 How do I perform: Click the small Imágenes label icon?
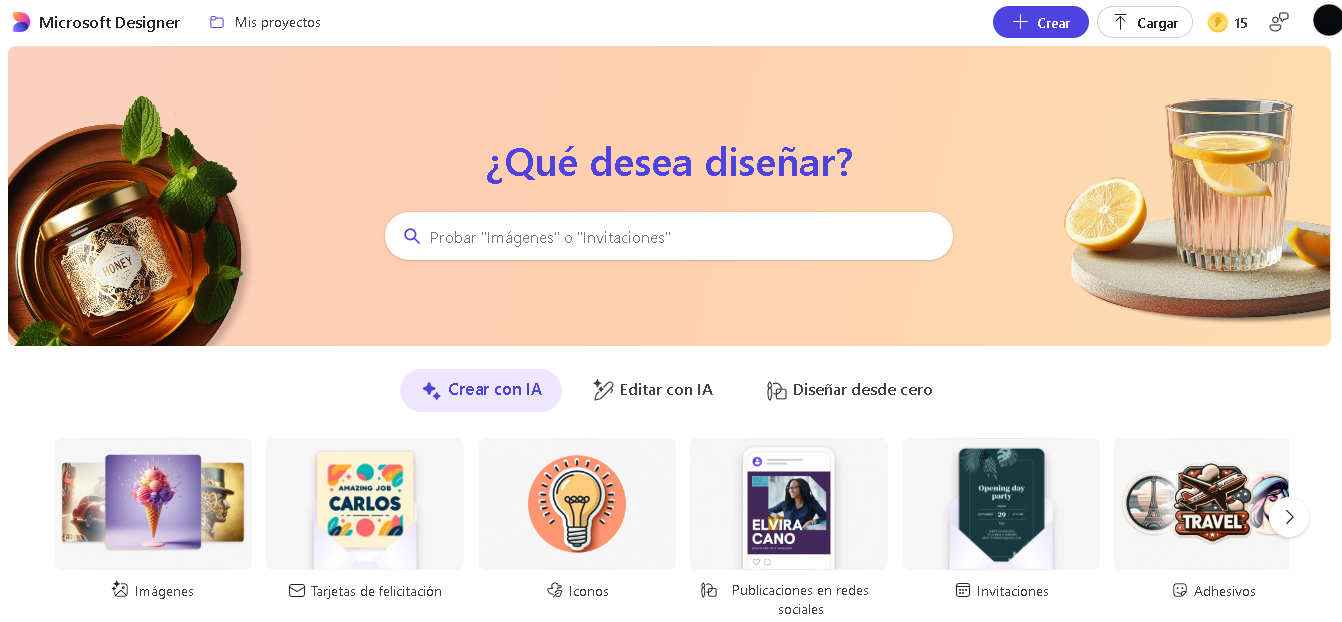120,590
